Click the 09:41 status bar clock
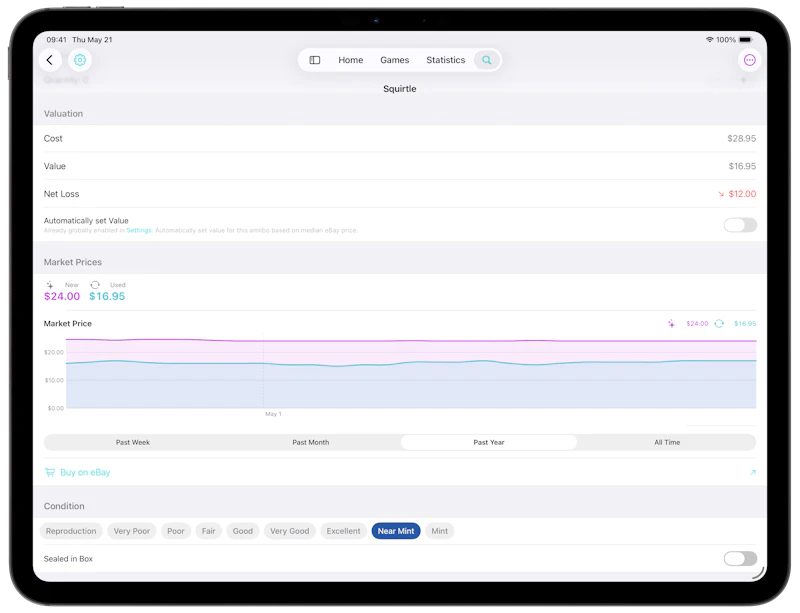This screenshot has width=800, height=613. click(x=56, y=40)
